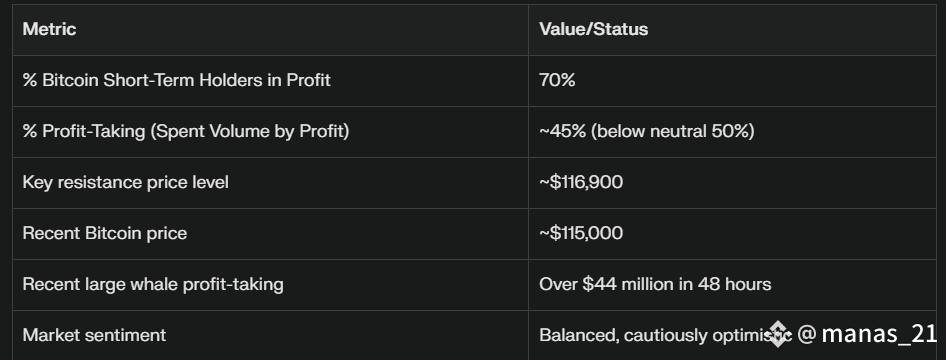Click the '~45% (below neutral 50%)' value

click(647, 131)
